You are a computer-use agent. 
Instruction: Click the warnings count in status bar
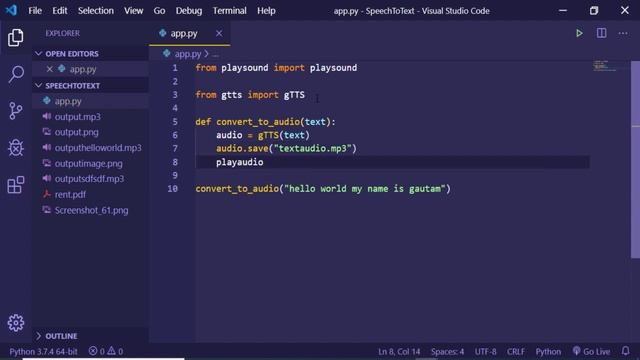(x=115, y=351)
